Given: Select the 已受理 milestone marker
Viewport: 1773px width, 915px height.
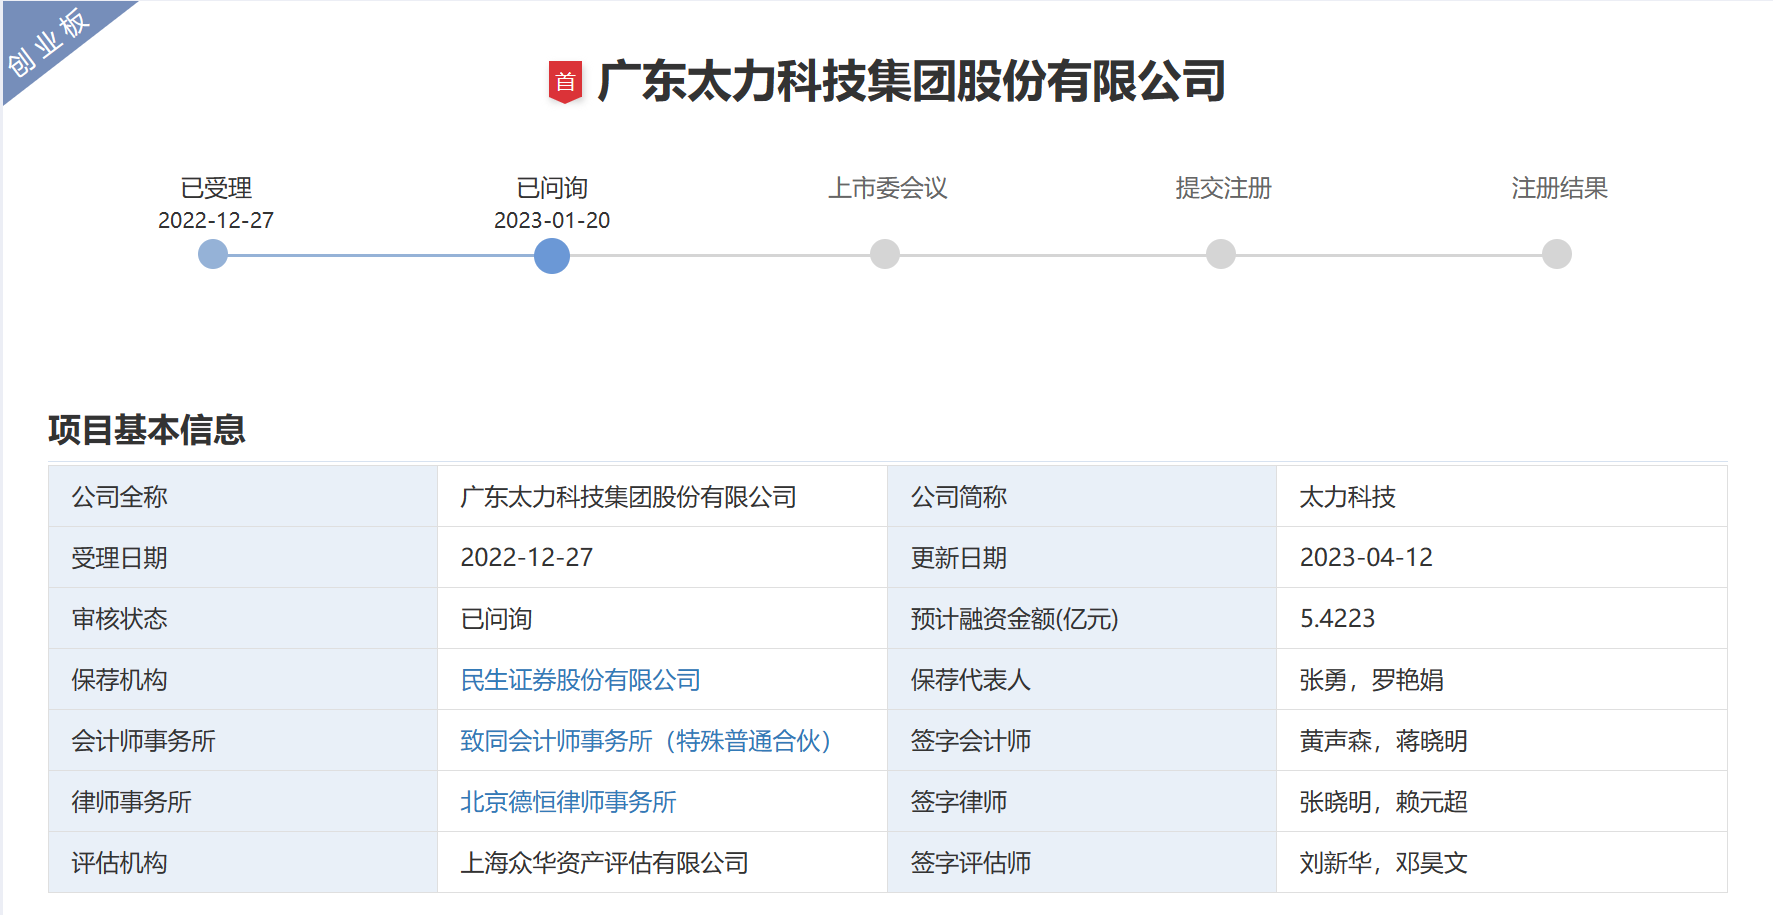Looking at the screenshot, I should pyautogui.click(x=212, y=256).
